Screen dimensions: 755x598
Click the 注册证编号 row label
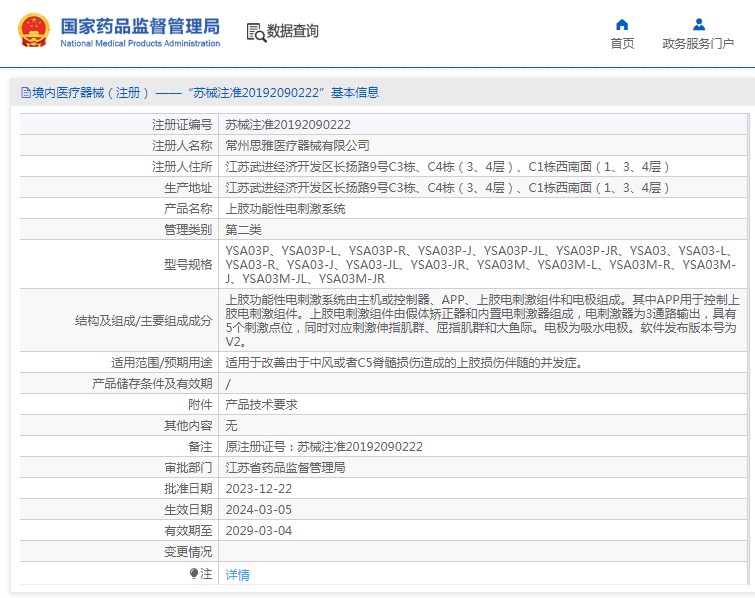pos(182,125)
